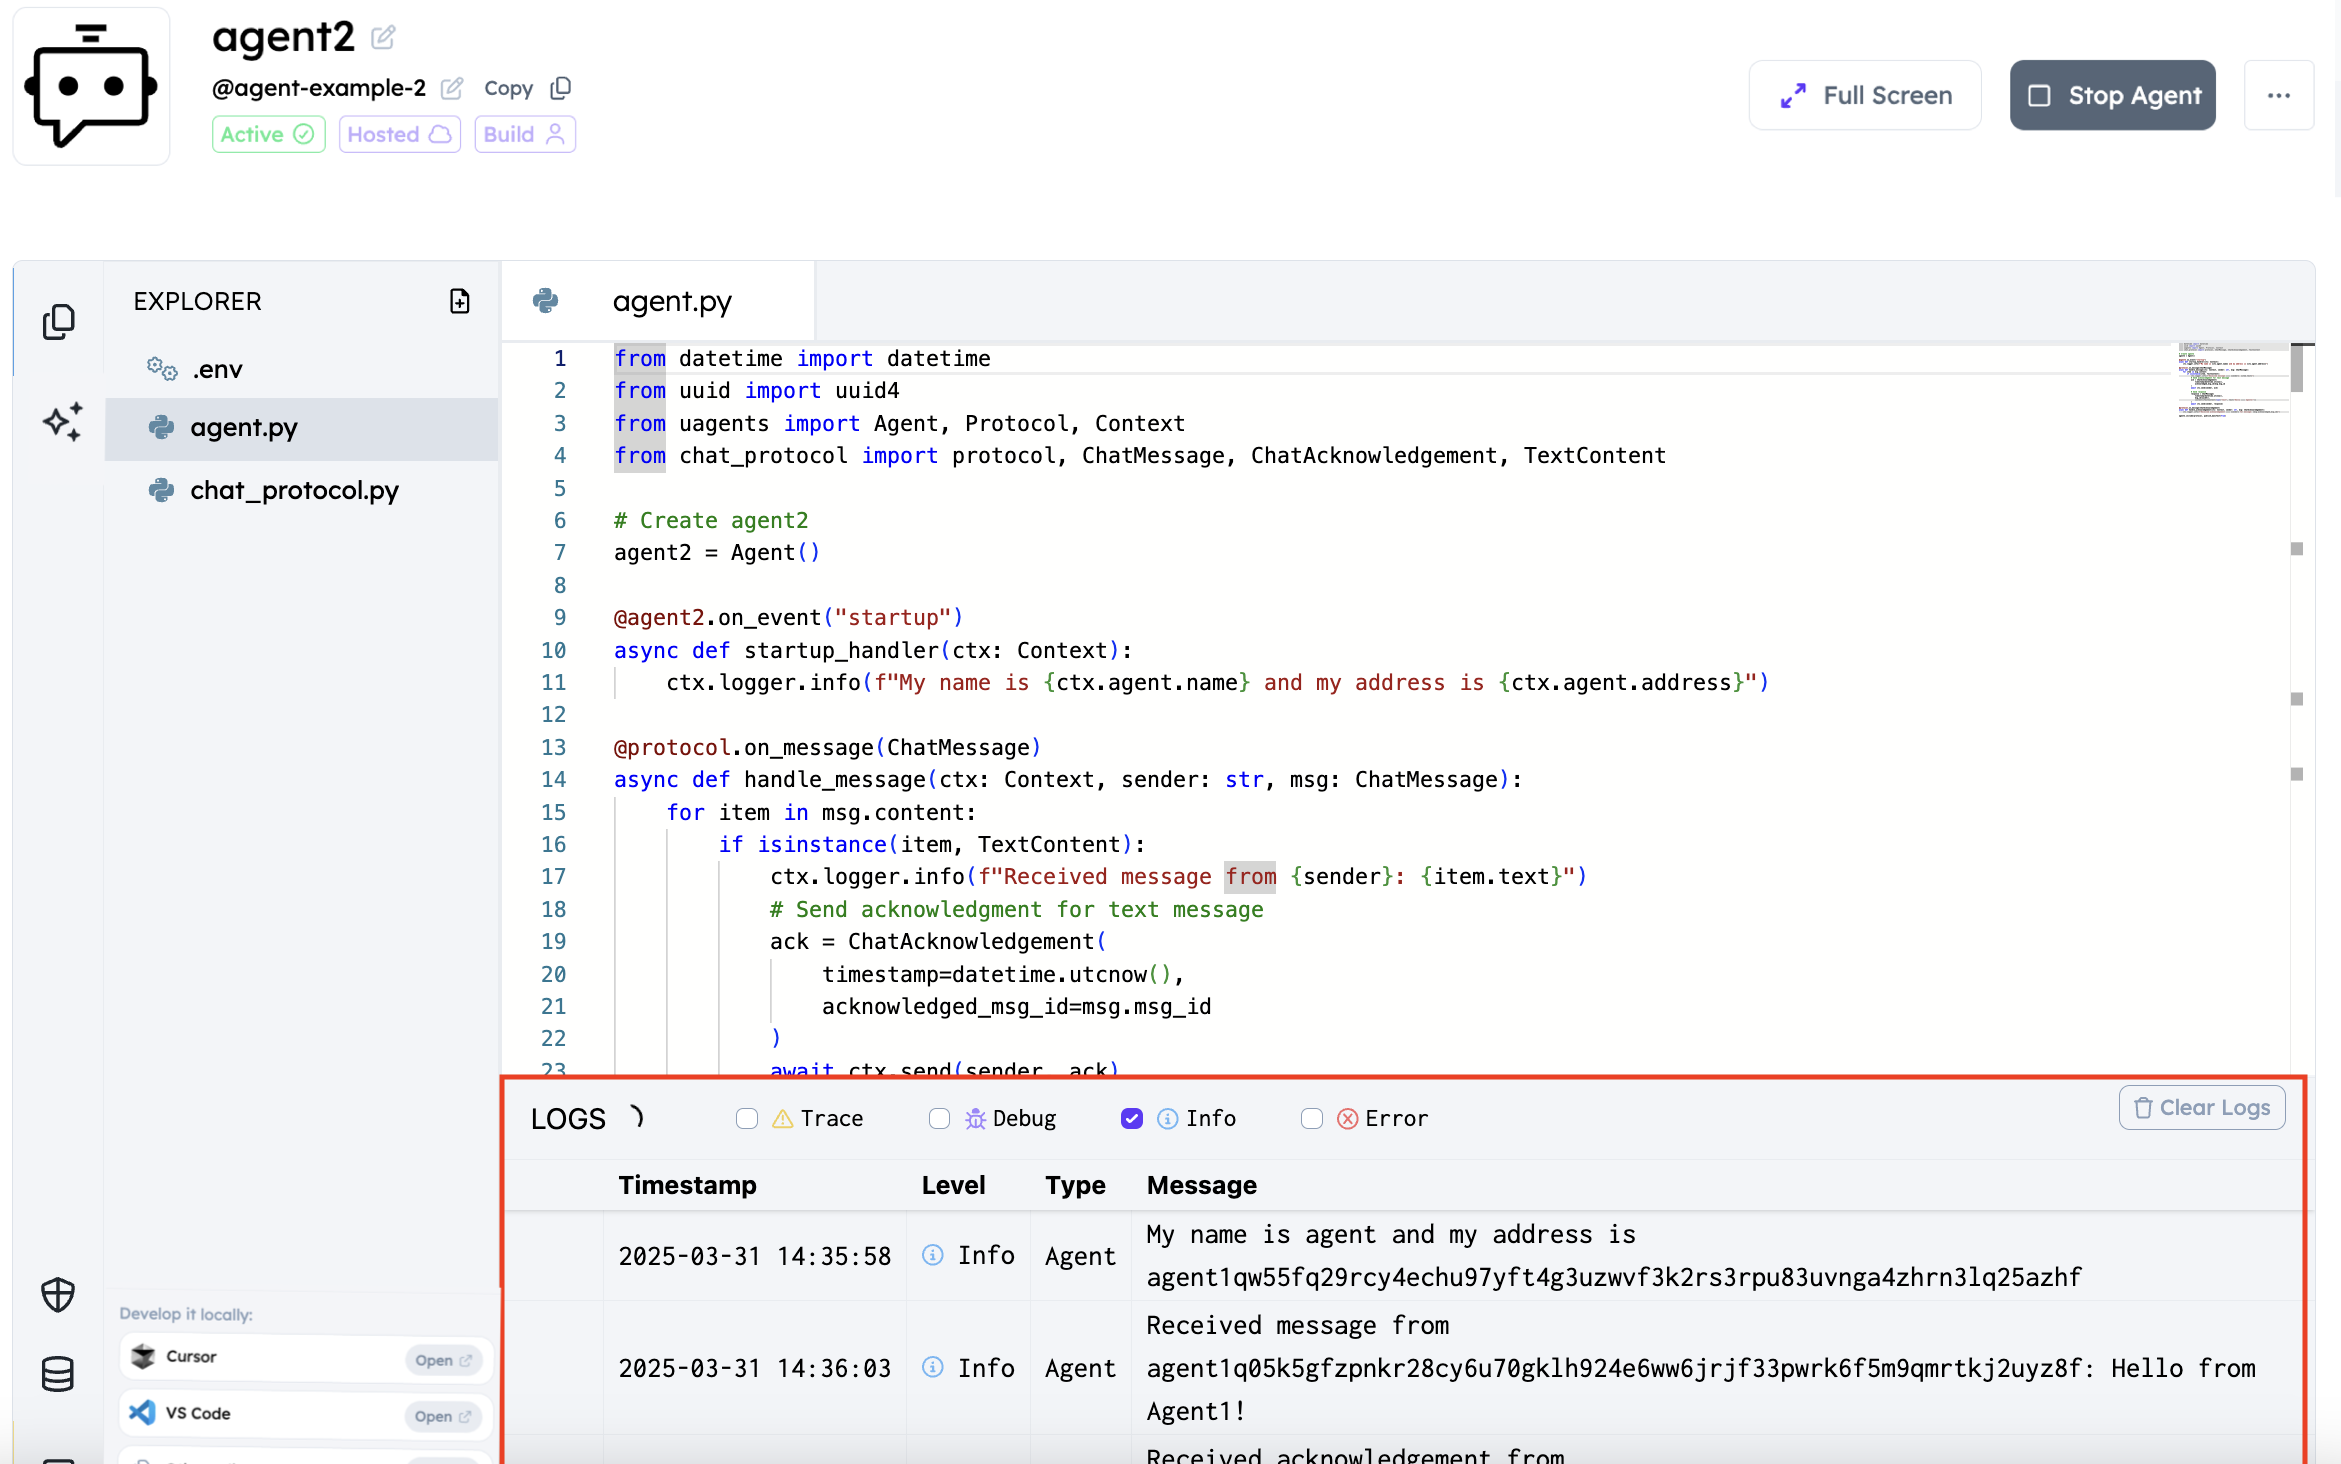Enable the Error log filter
The image size is (2341, 1464).
1312,1118
